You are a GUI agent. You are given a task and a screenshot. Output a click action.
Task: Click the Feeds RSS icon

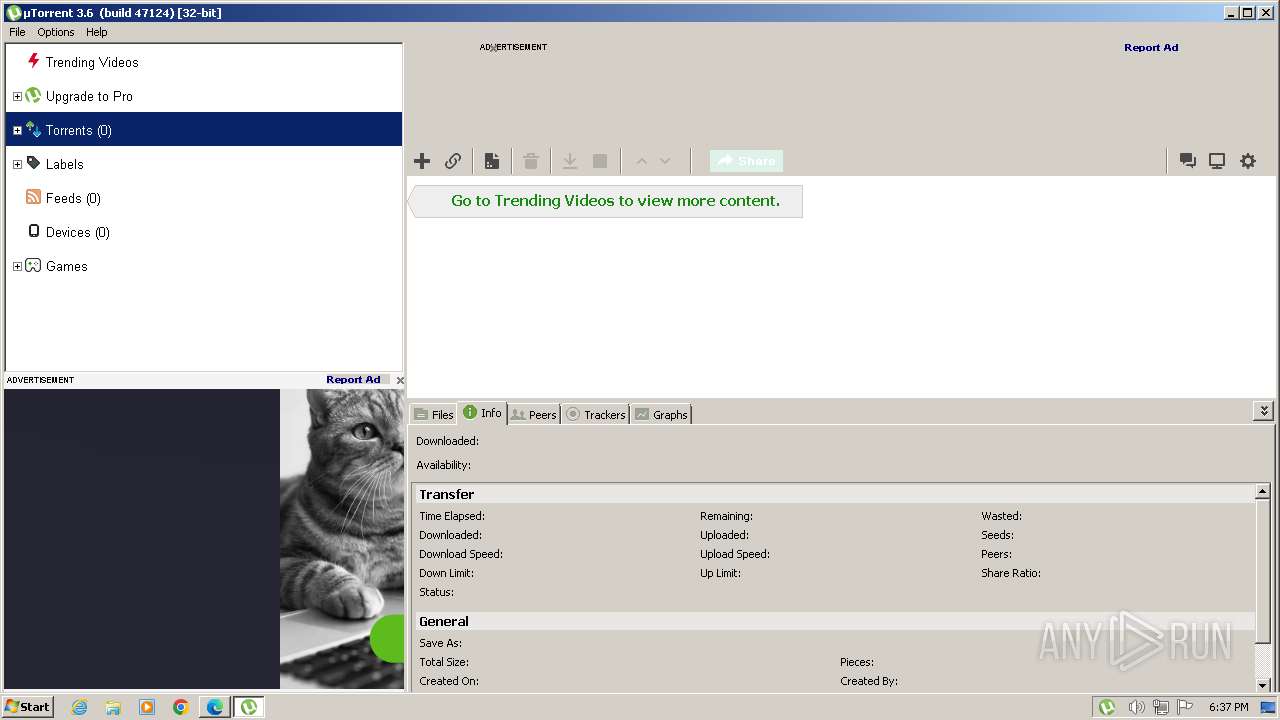click(x=33, y=197)
